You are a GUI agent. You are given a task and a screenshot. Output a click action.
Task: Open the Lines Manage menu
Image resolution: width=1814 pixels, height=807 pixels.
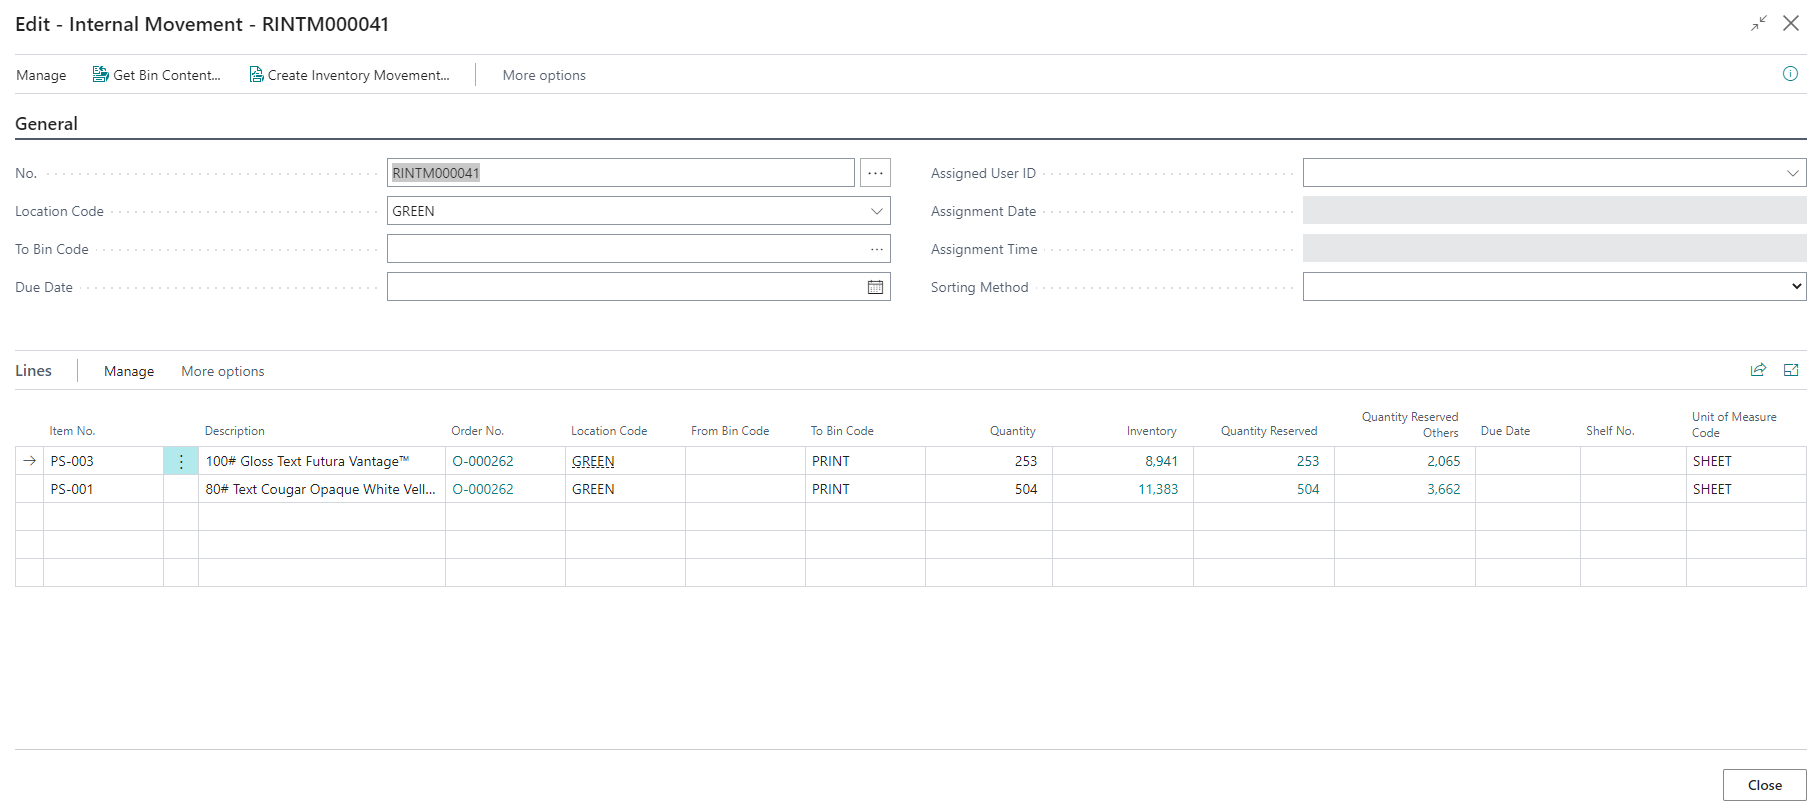click(x=129, y=371)
